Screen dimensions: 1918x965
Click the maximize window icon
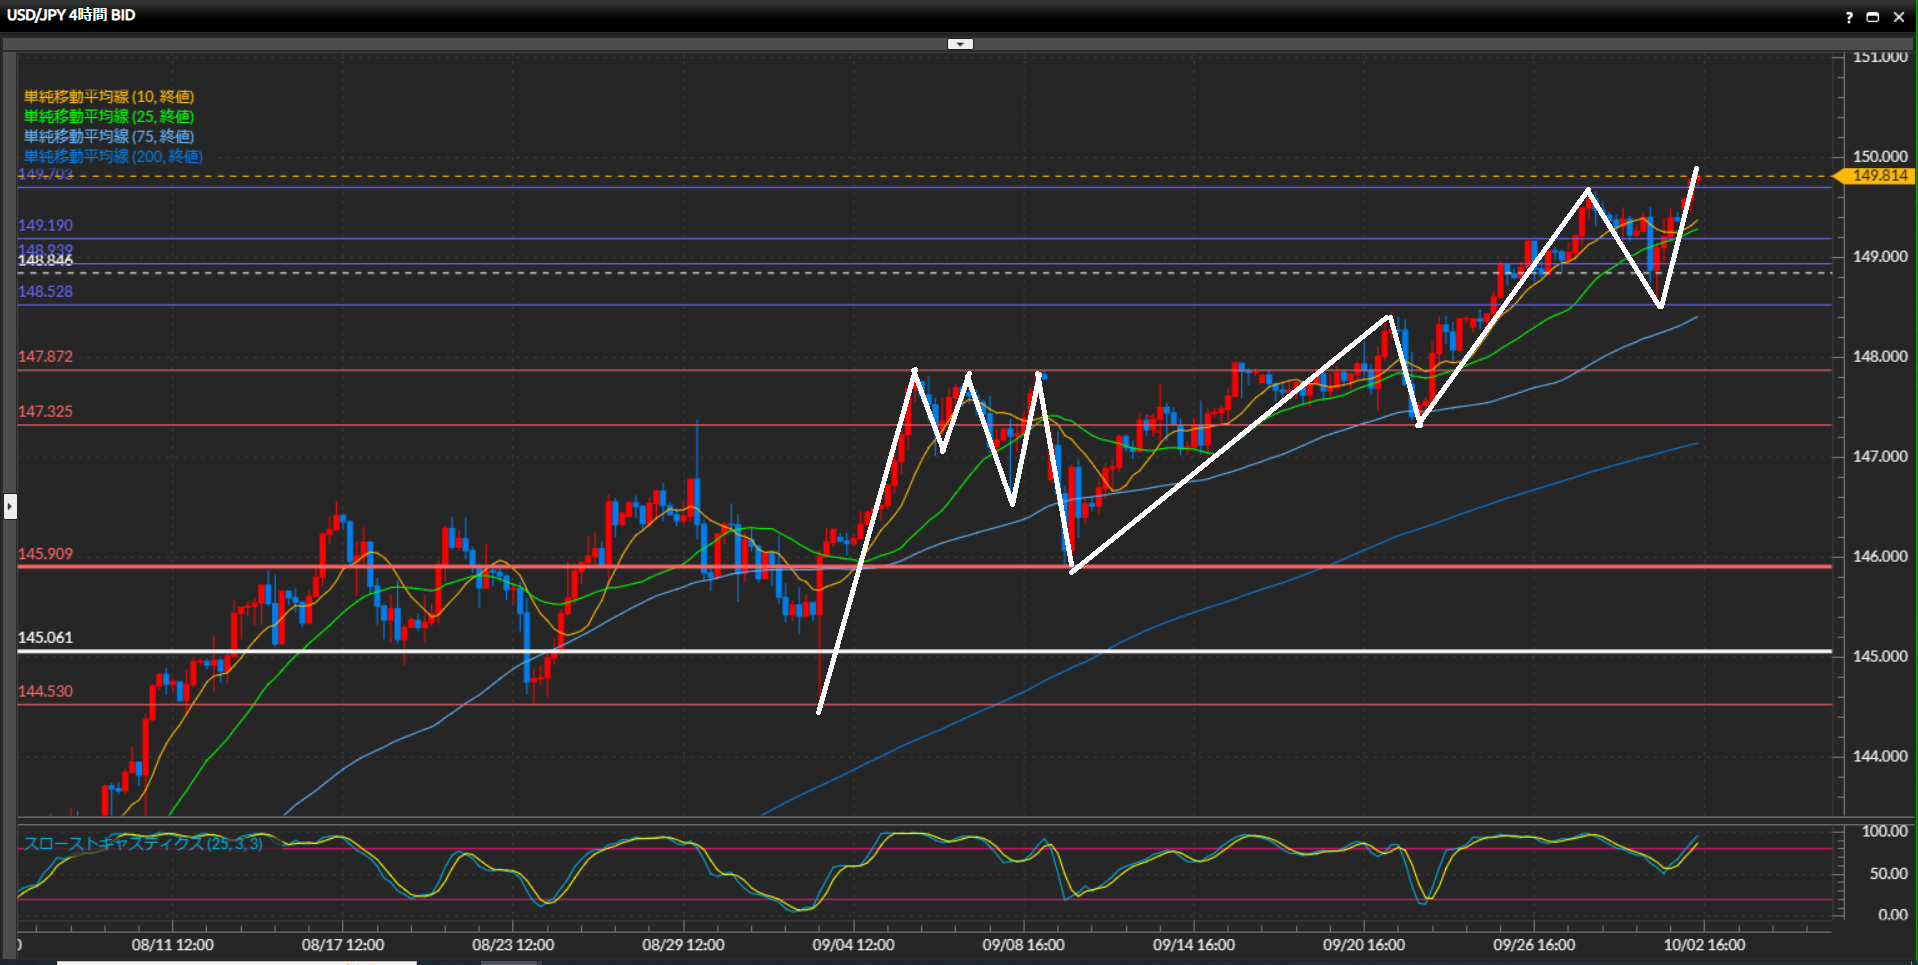pos(1873,17)
